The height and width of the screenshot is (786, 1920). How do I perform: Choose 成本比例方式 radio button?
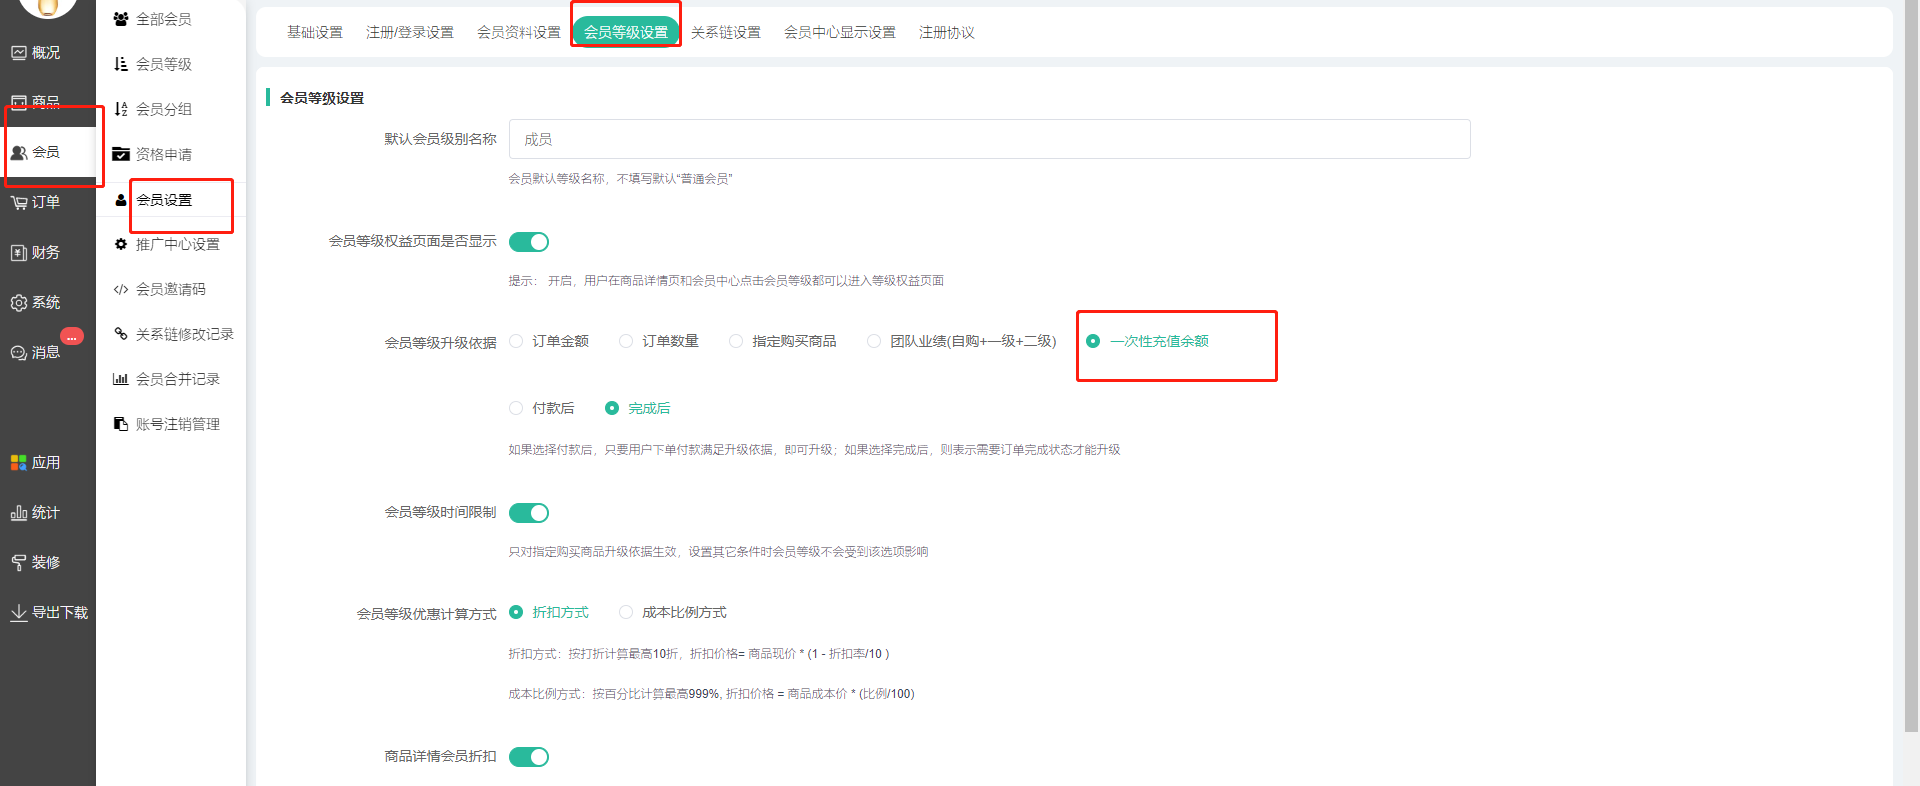(x=626, y=612)
